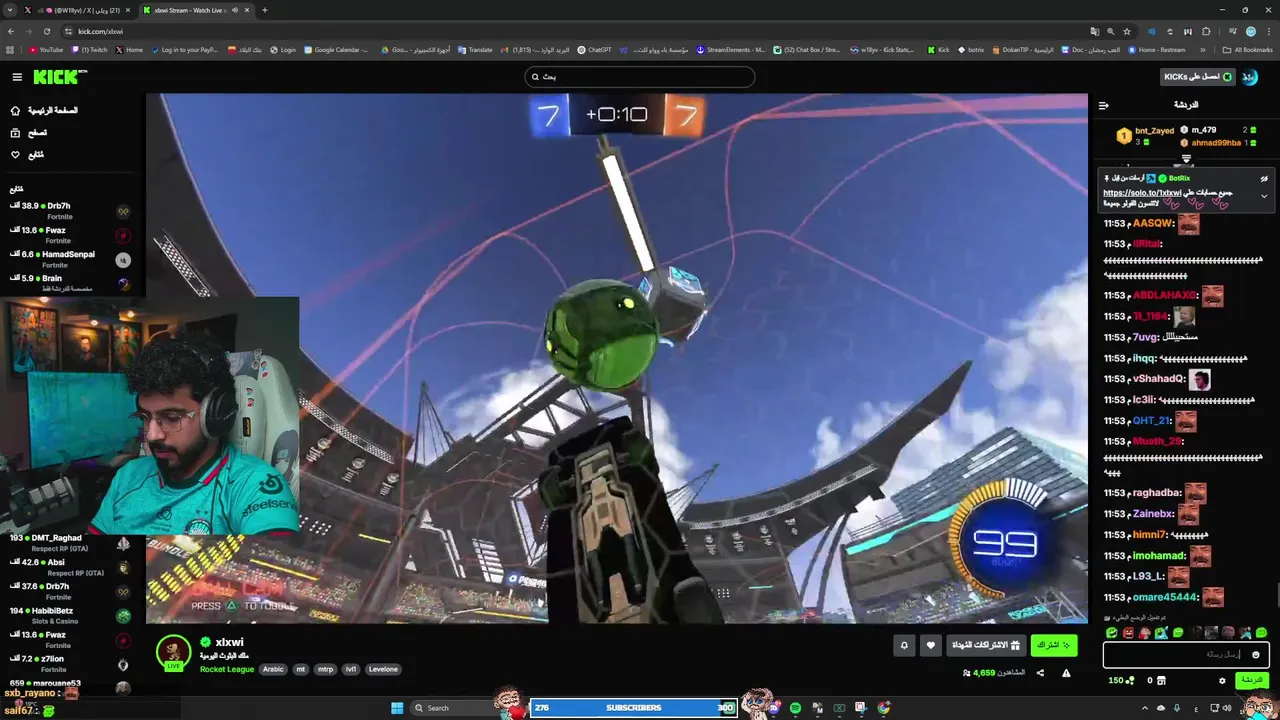
Task: Expand the pinned BotRix message chevron
Action: pos(1264,196)
